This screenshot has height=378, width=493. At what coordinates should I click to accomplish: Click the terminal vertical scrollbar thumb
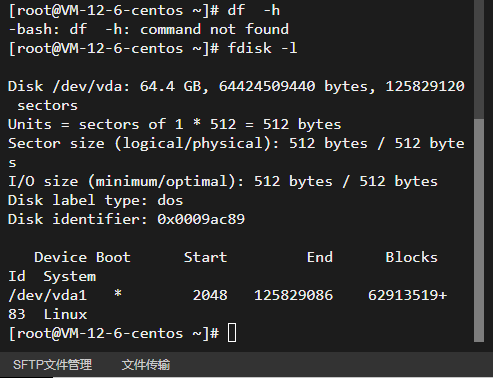pyautogui.click(x=479, y=230)
